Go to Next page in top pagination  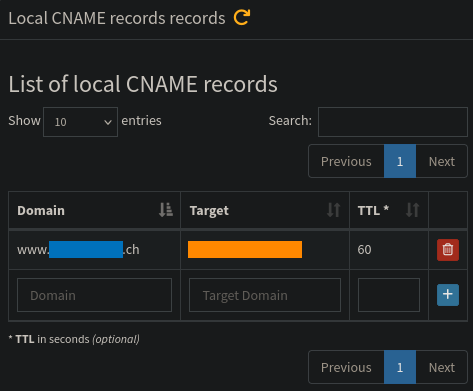441,161
